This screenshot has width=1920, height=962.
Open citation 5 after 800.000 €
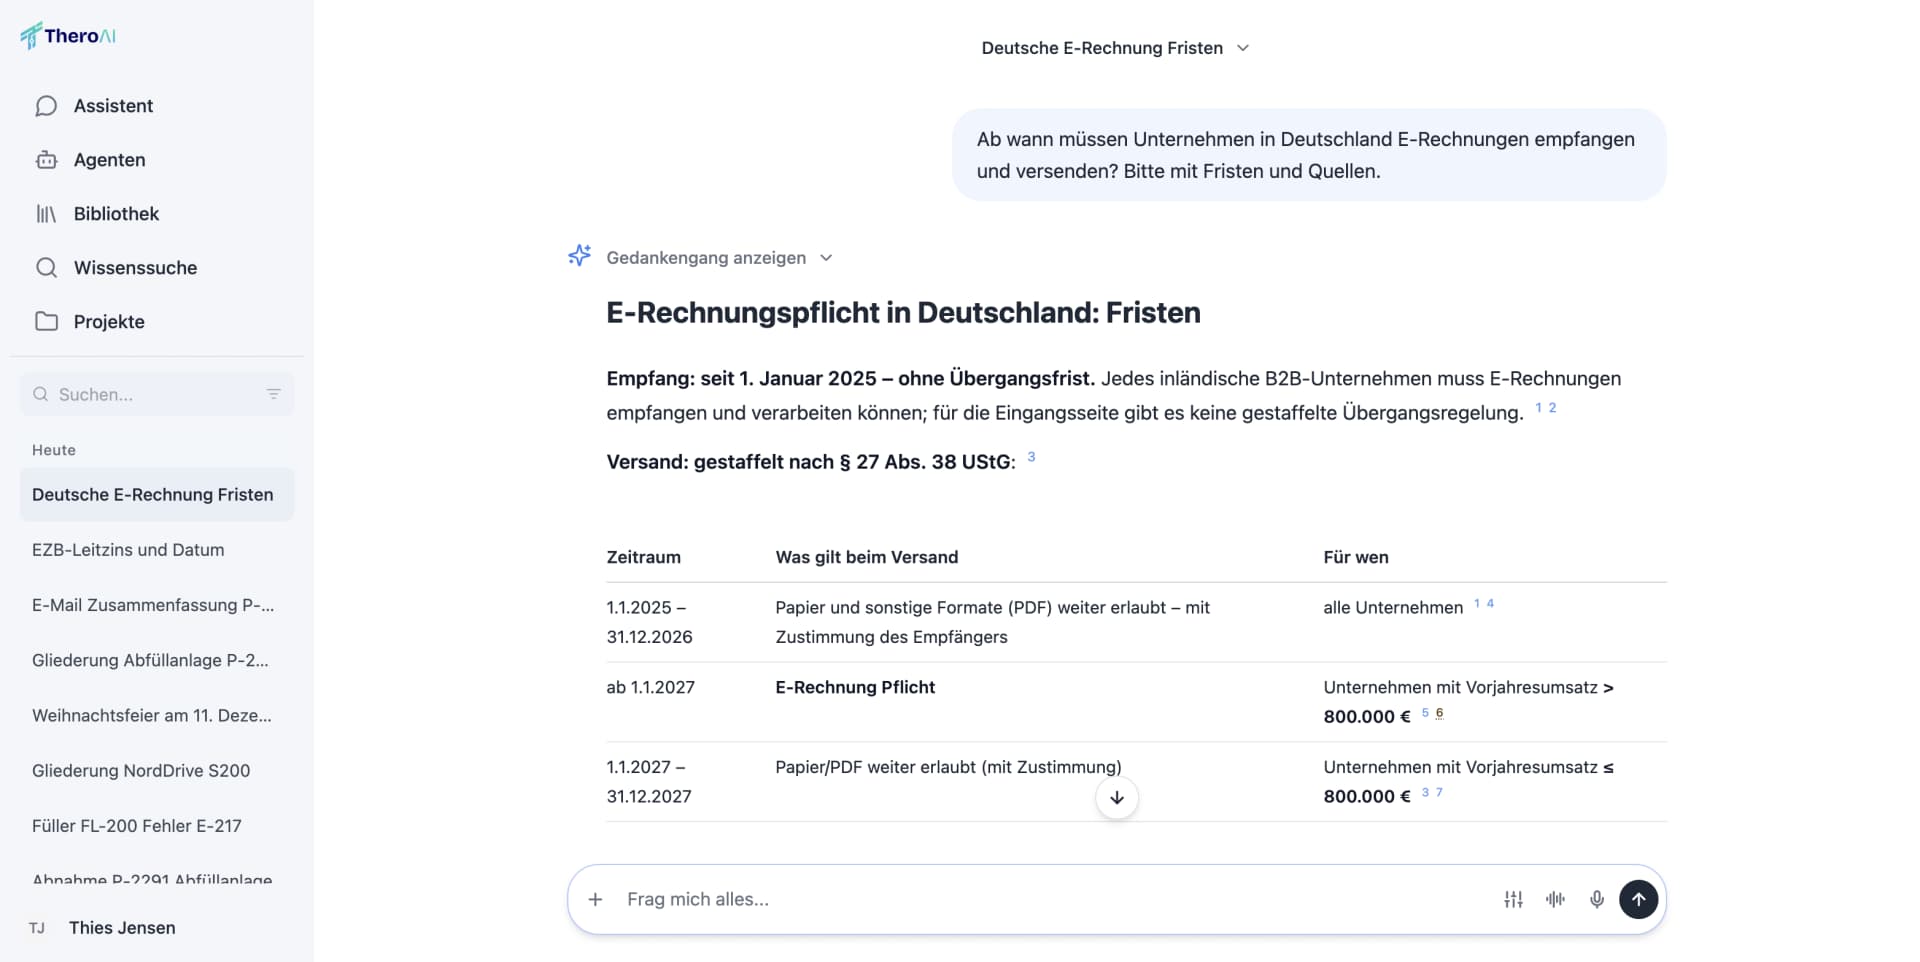pyautogui.click(x=1425, y=713)
